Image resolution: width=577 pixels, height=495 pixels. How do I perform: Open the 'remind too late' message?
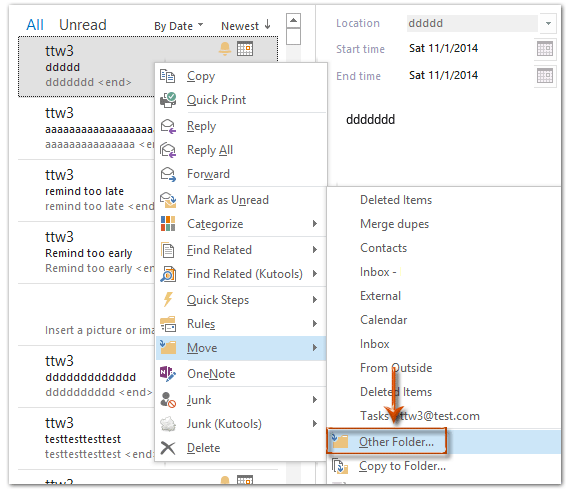(x=86, y=191)
